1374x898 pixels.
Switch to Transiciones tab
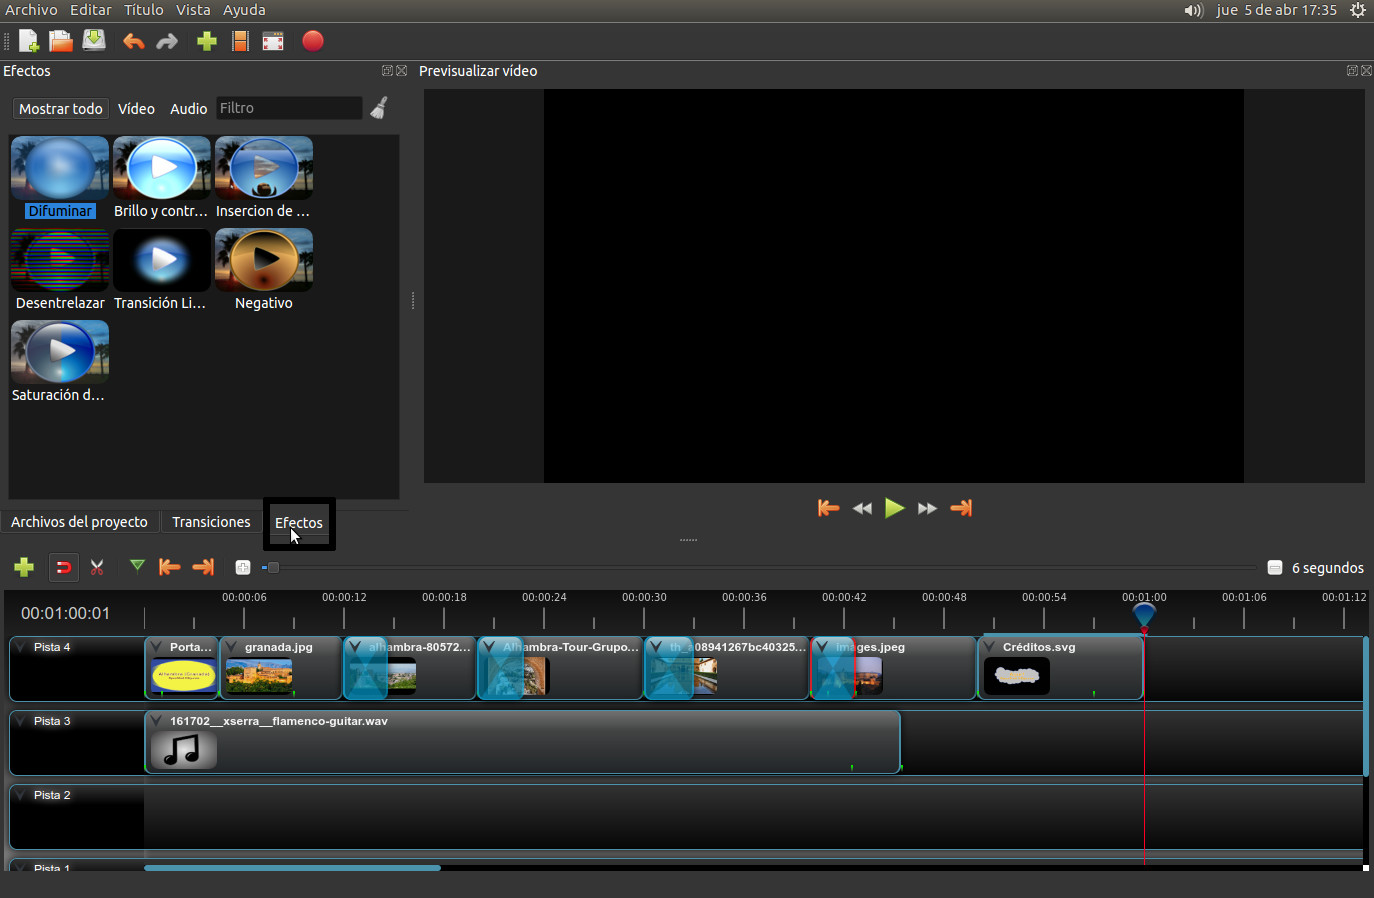click(x=211, y=522)
